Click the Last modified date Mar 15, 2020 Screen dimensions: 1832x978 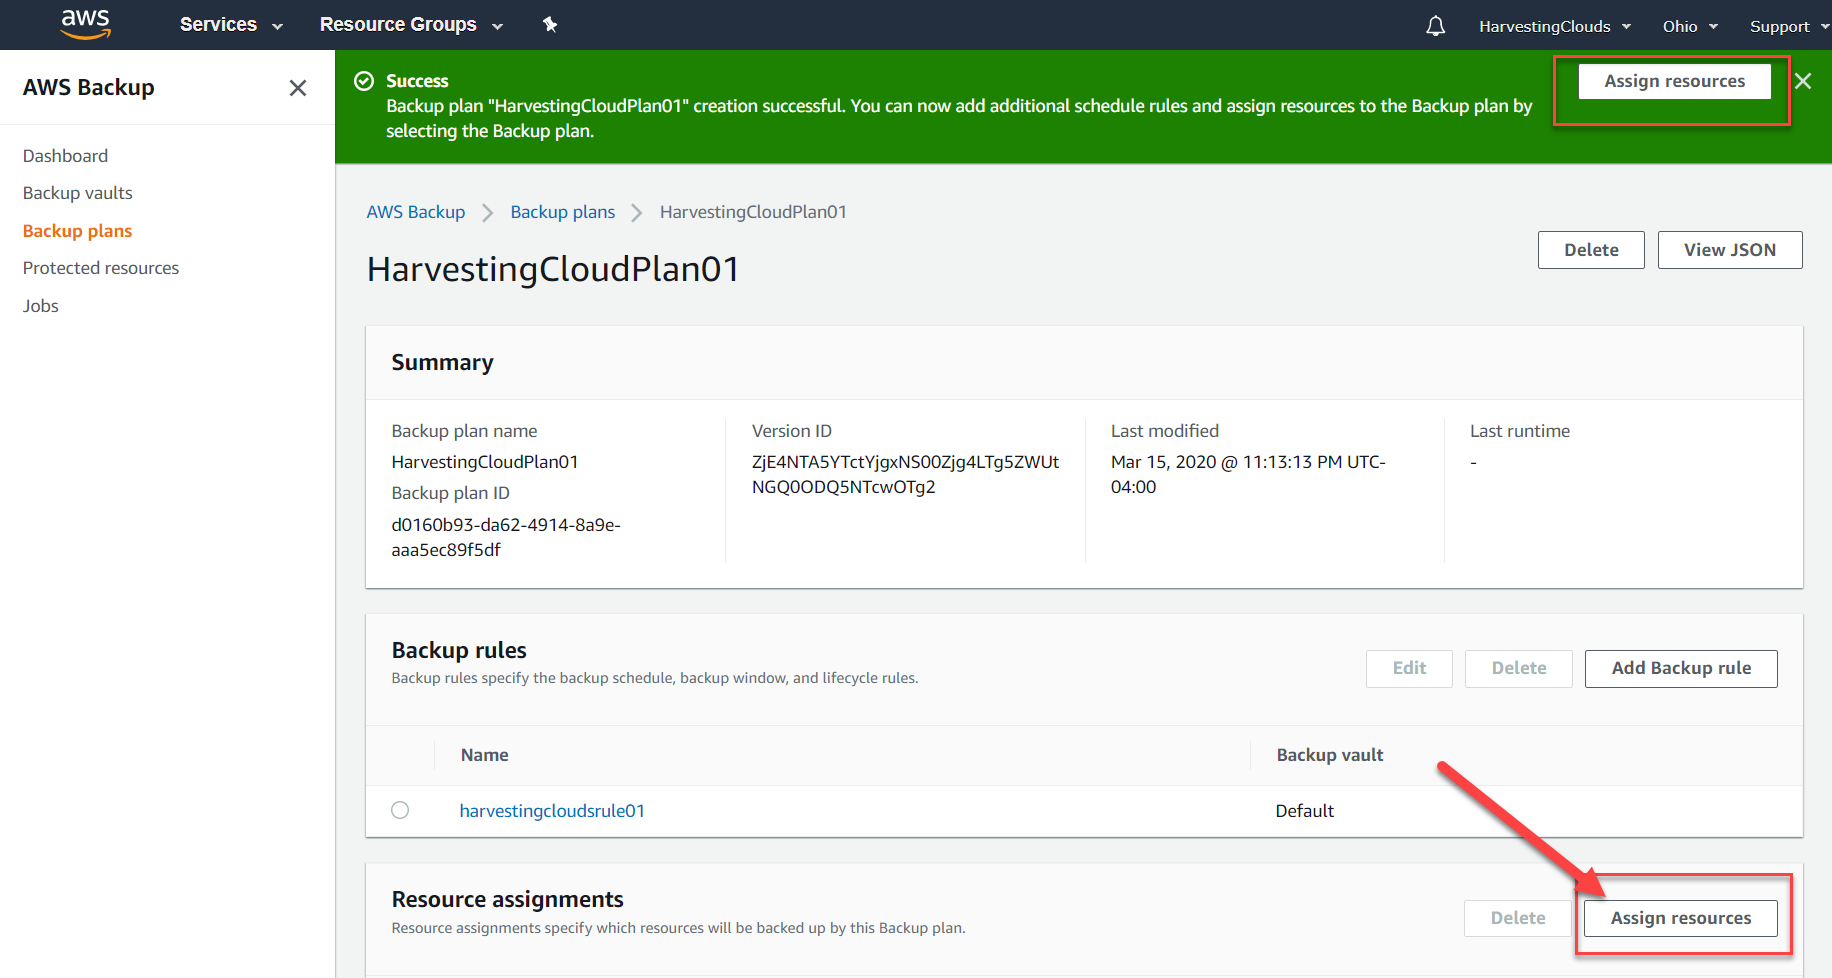tap(1248, 474)
